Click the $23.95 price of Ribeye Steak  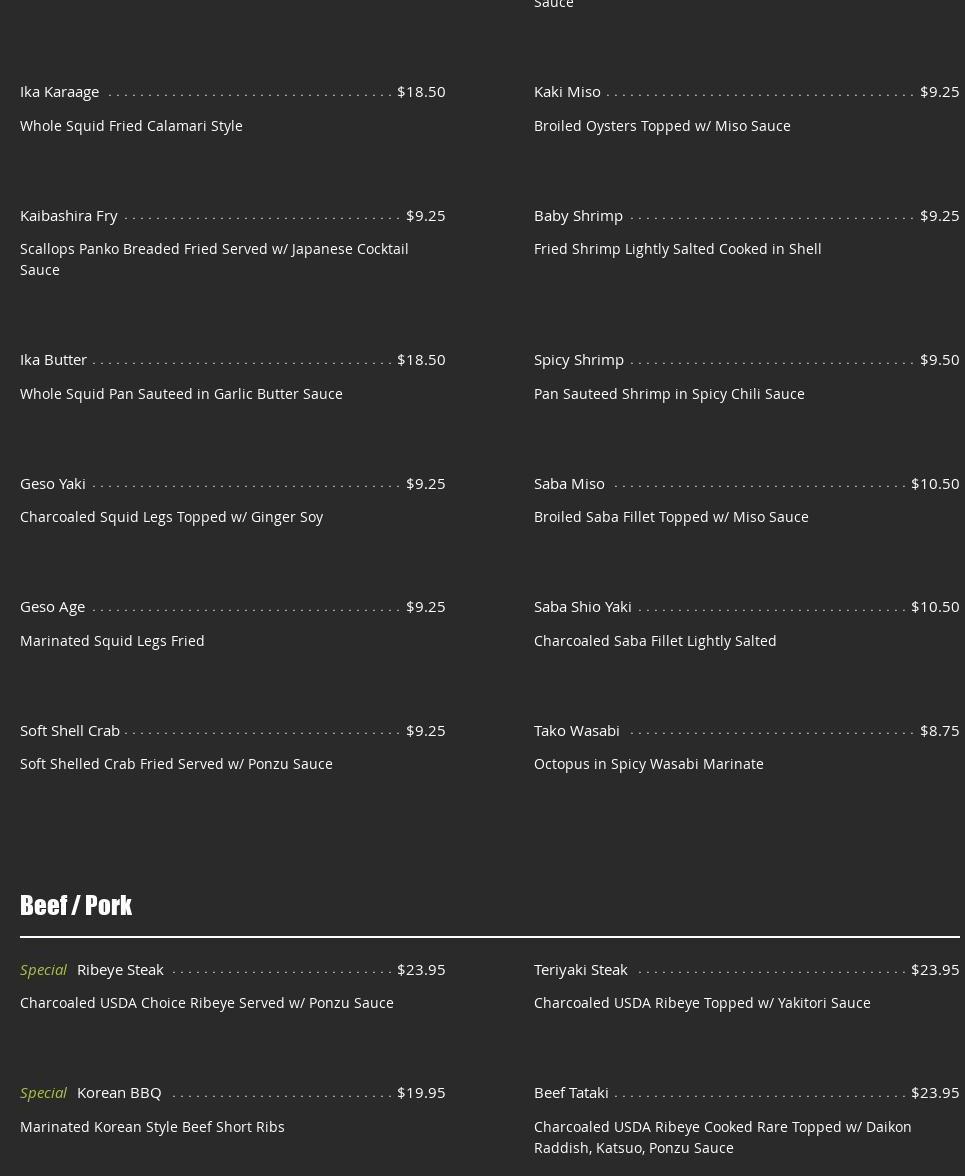(421, 970)
